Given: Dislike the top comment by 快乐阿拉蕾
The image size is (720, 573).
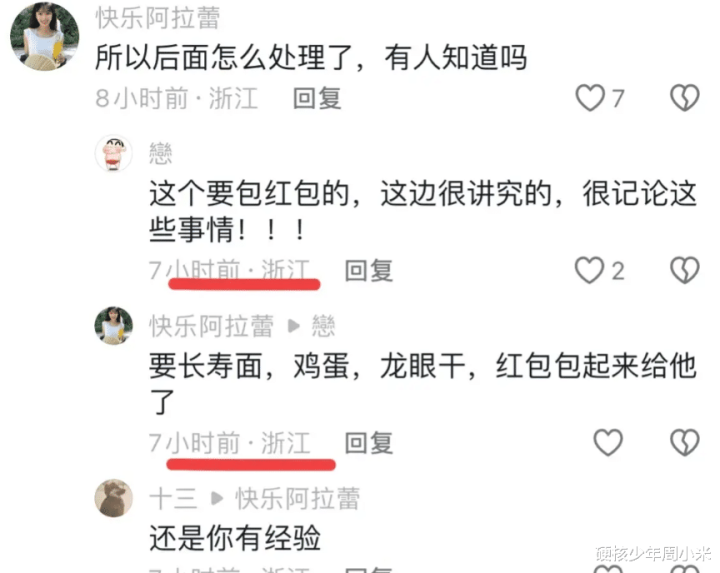Looking at the screenshot, I should [685, 98].
